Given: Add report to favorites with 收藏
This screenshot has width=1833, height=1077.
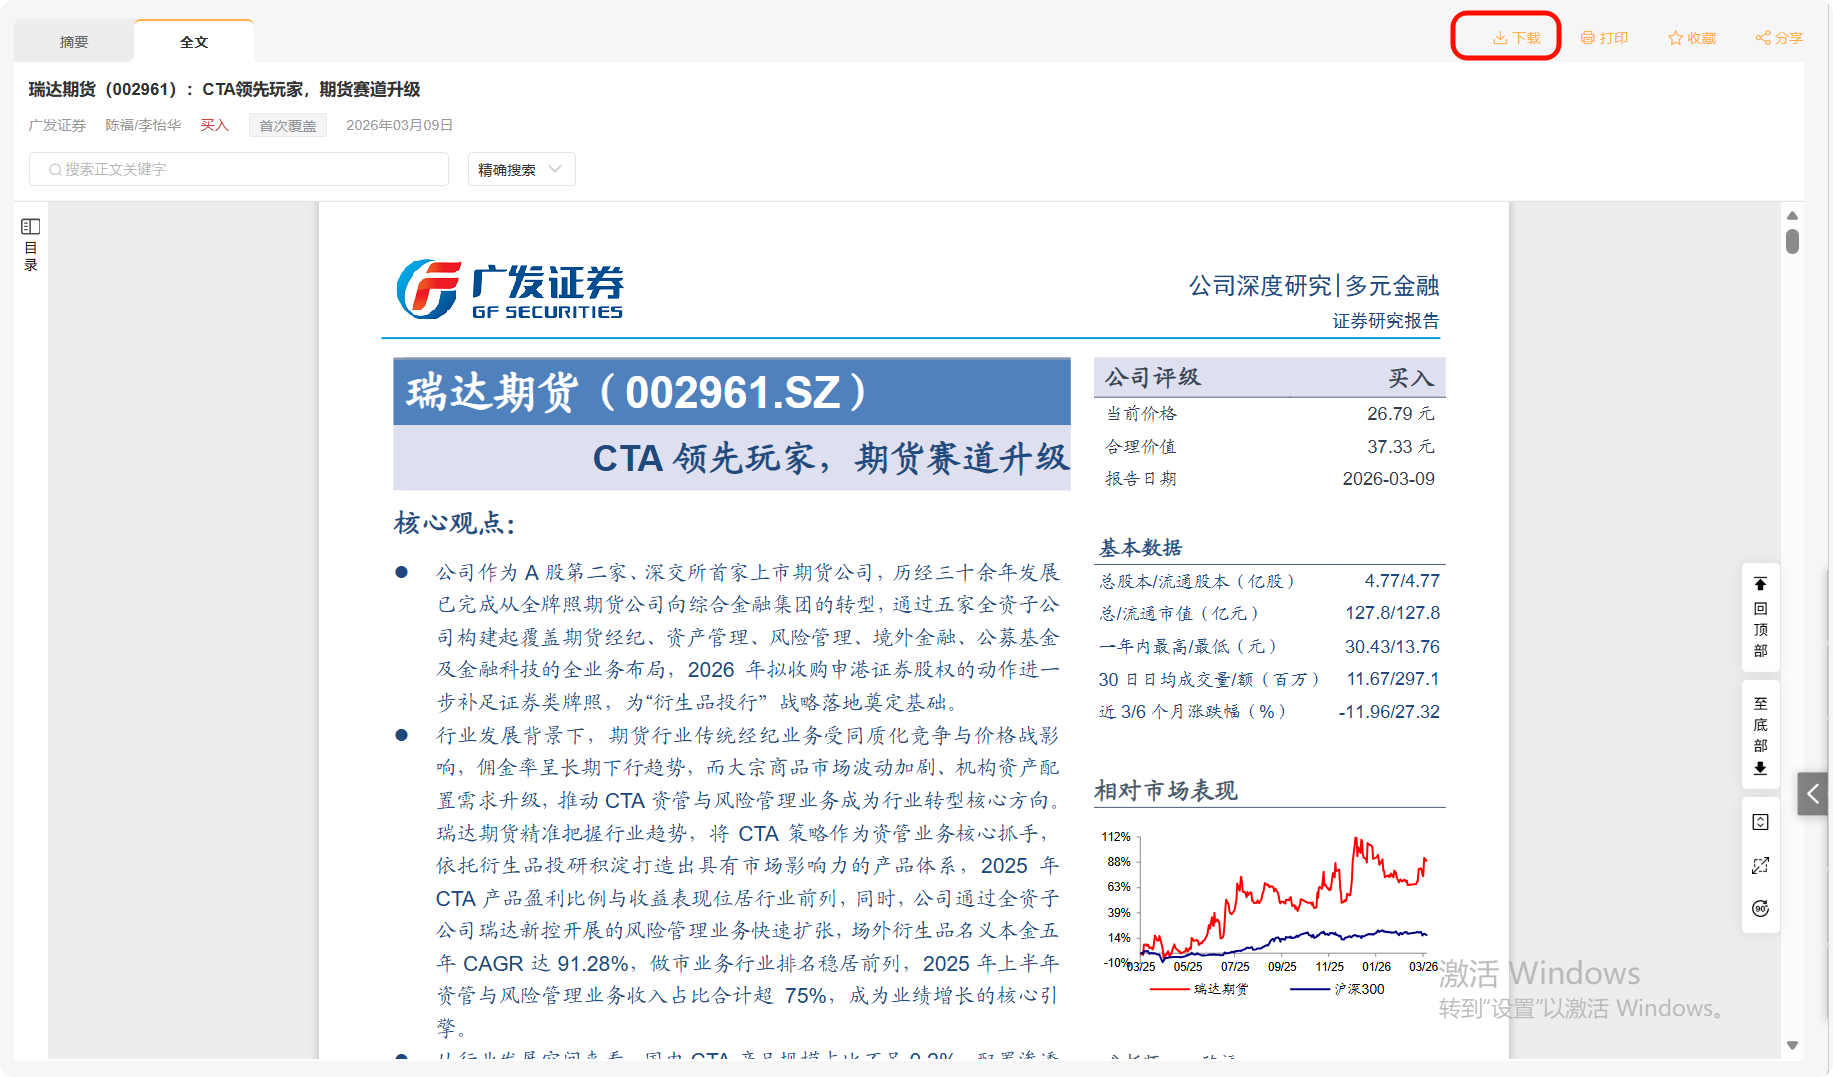Looking at the screenshot, I should (1692, 38).
